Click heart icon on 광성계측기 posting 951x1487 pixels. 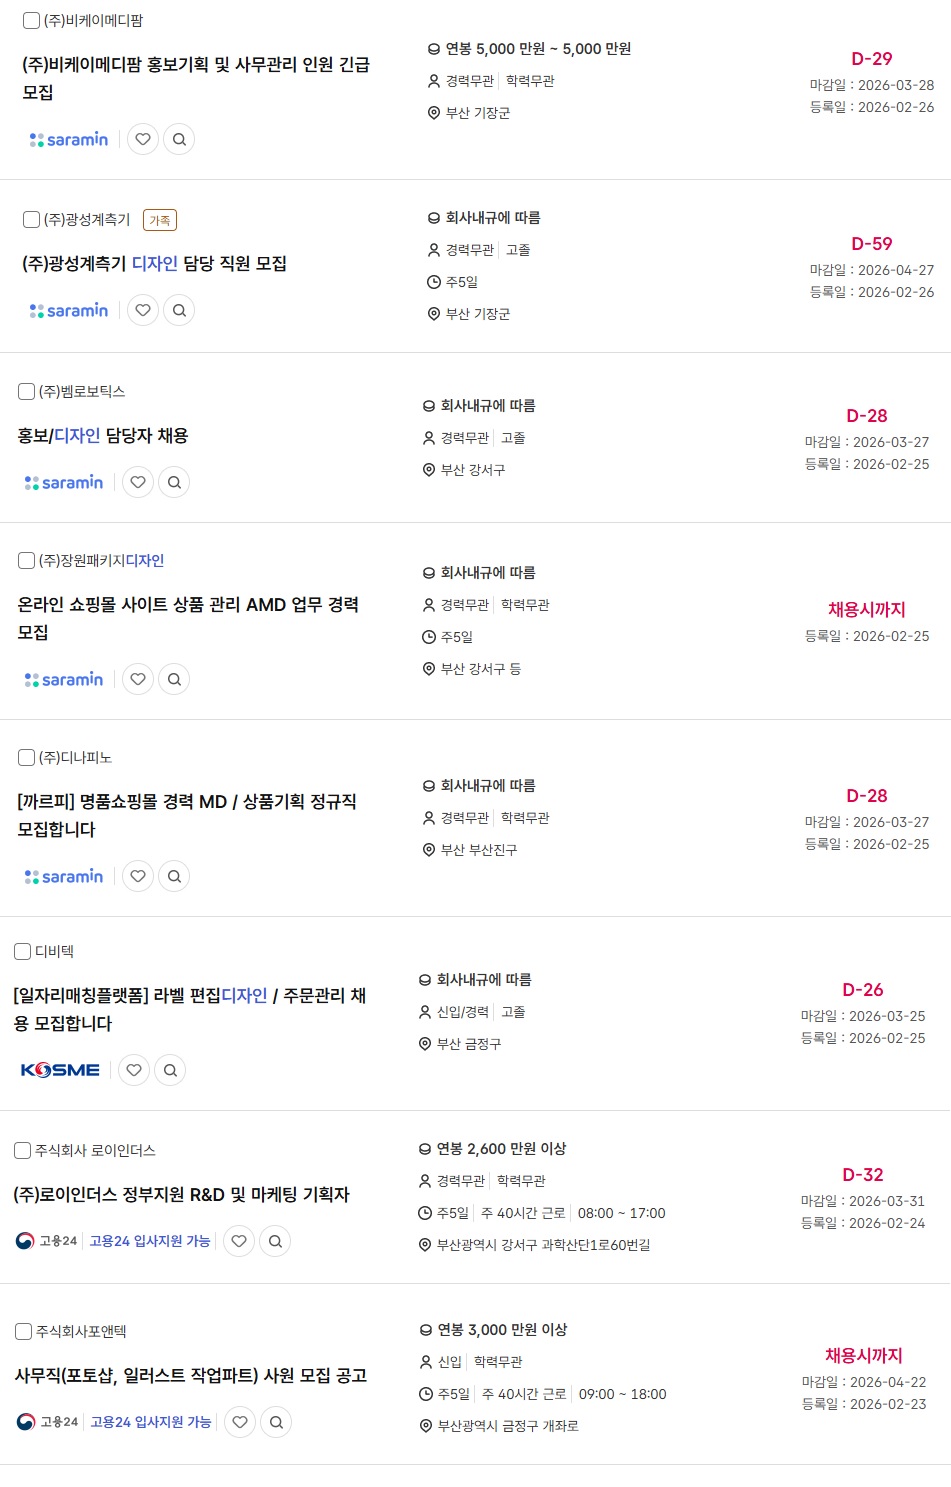coord(143,311)
